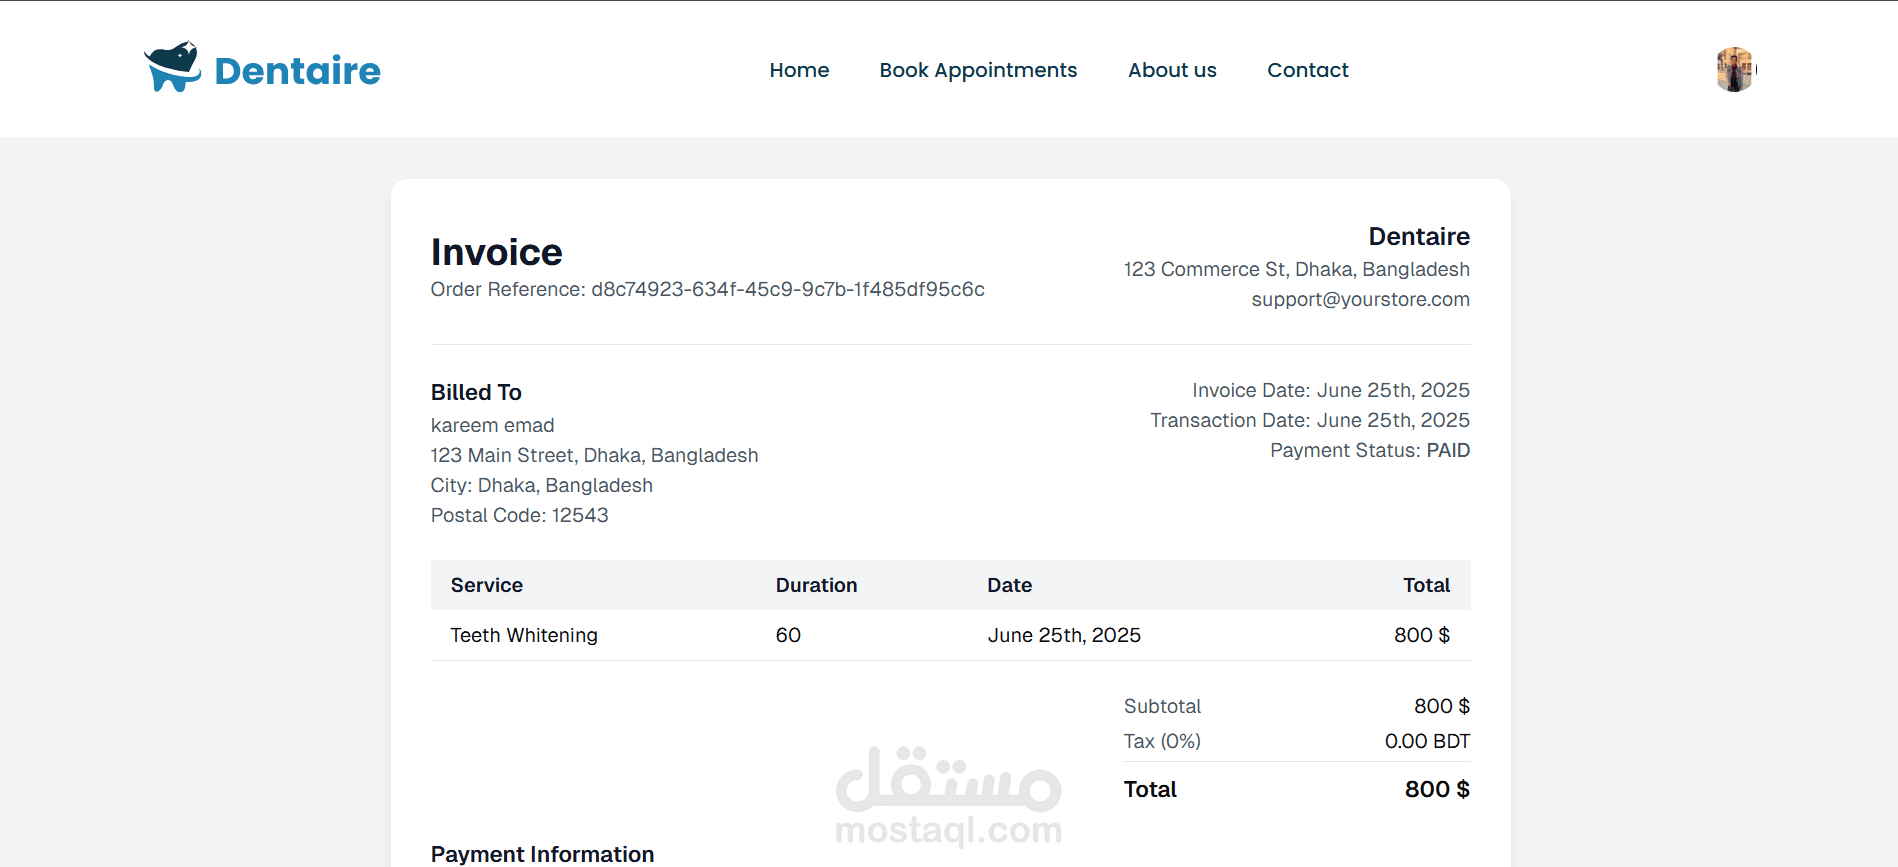Image resolution: width=1898 pixels, height=867 pixels.
Task: Click the Tax (0%) line
Action: pyautogui.click(x=1162, y=741)
